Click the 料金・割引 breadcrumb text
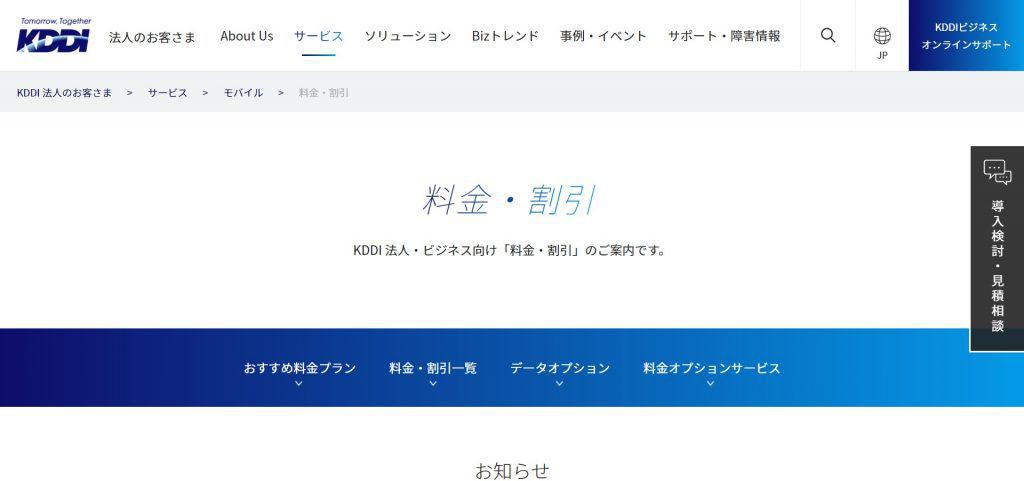The width and height of the screenshot is (1024, 481). click(323, 93)
